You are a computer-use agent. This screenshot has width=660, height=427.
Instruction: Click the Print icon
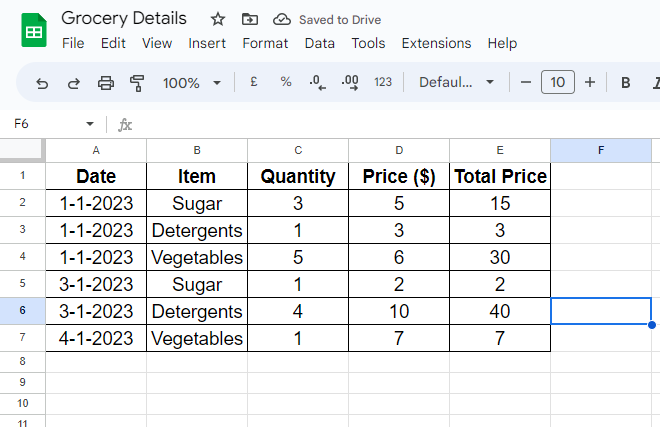105,83
